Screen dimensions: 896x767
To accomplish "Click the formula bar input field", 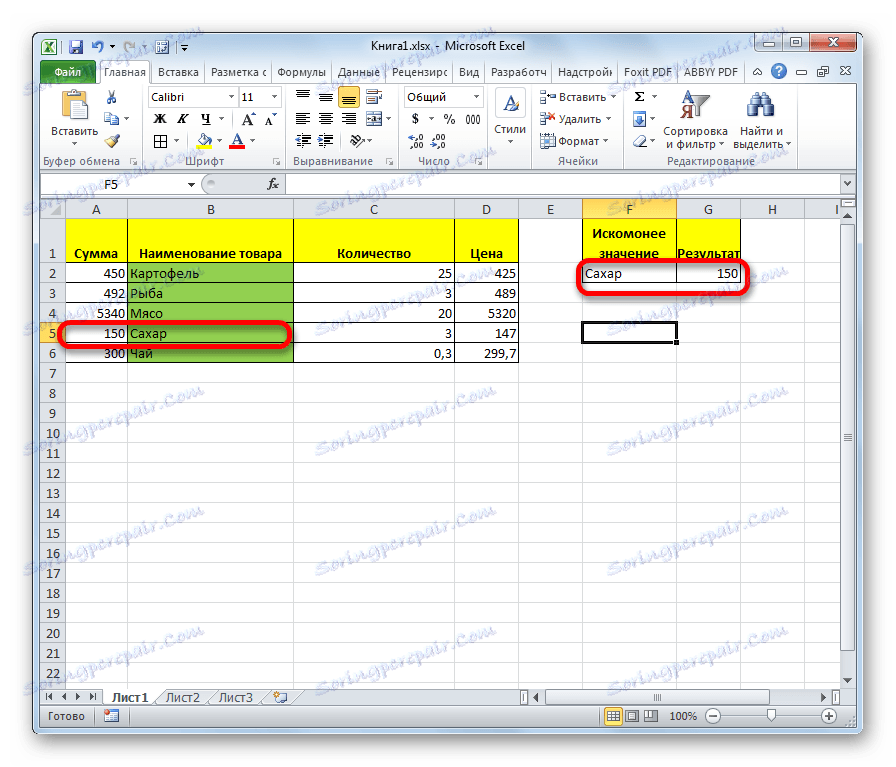I will pos(563,184).
